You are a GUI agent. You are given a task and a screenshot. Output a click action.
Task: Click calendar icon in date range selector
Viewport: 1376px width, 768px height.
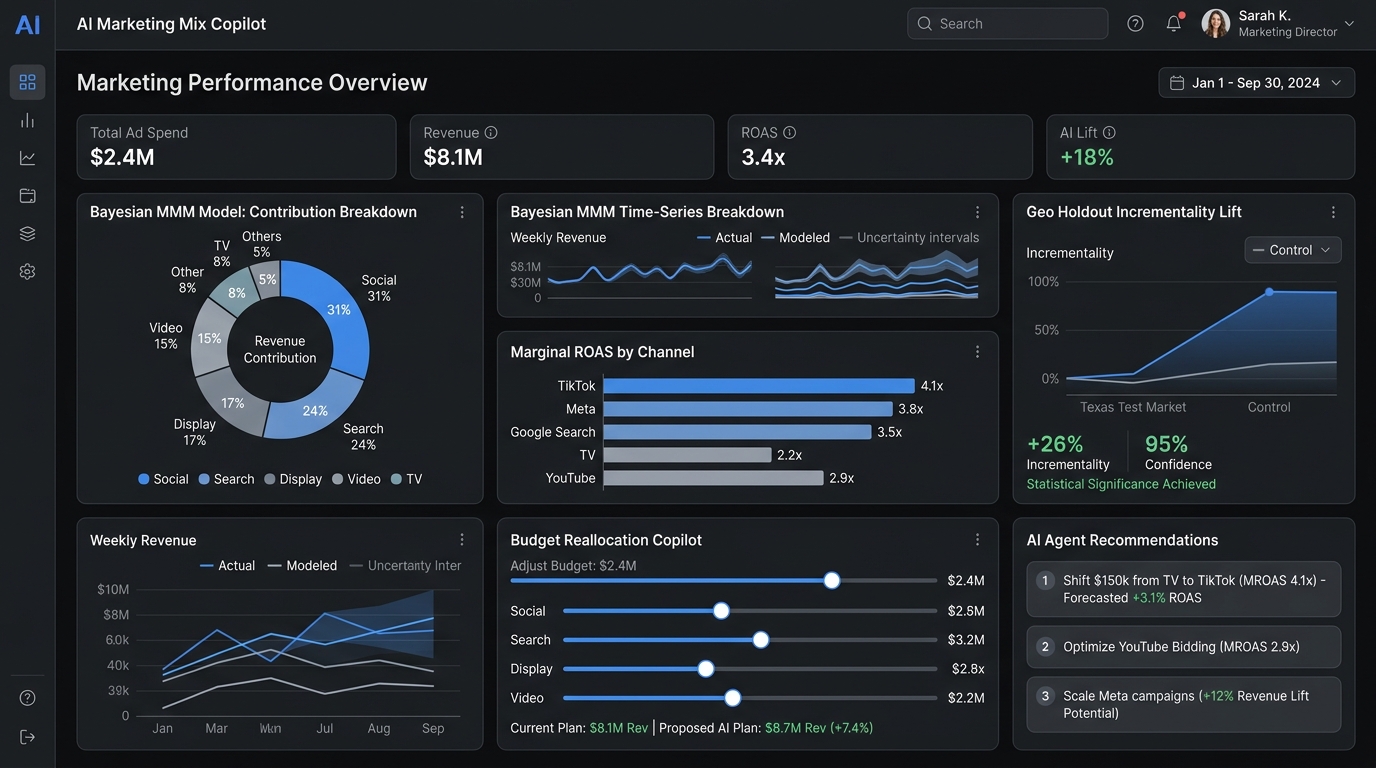click(1177, 83)
